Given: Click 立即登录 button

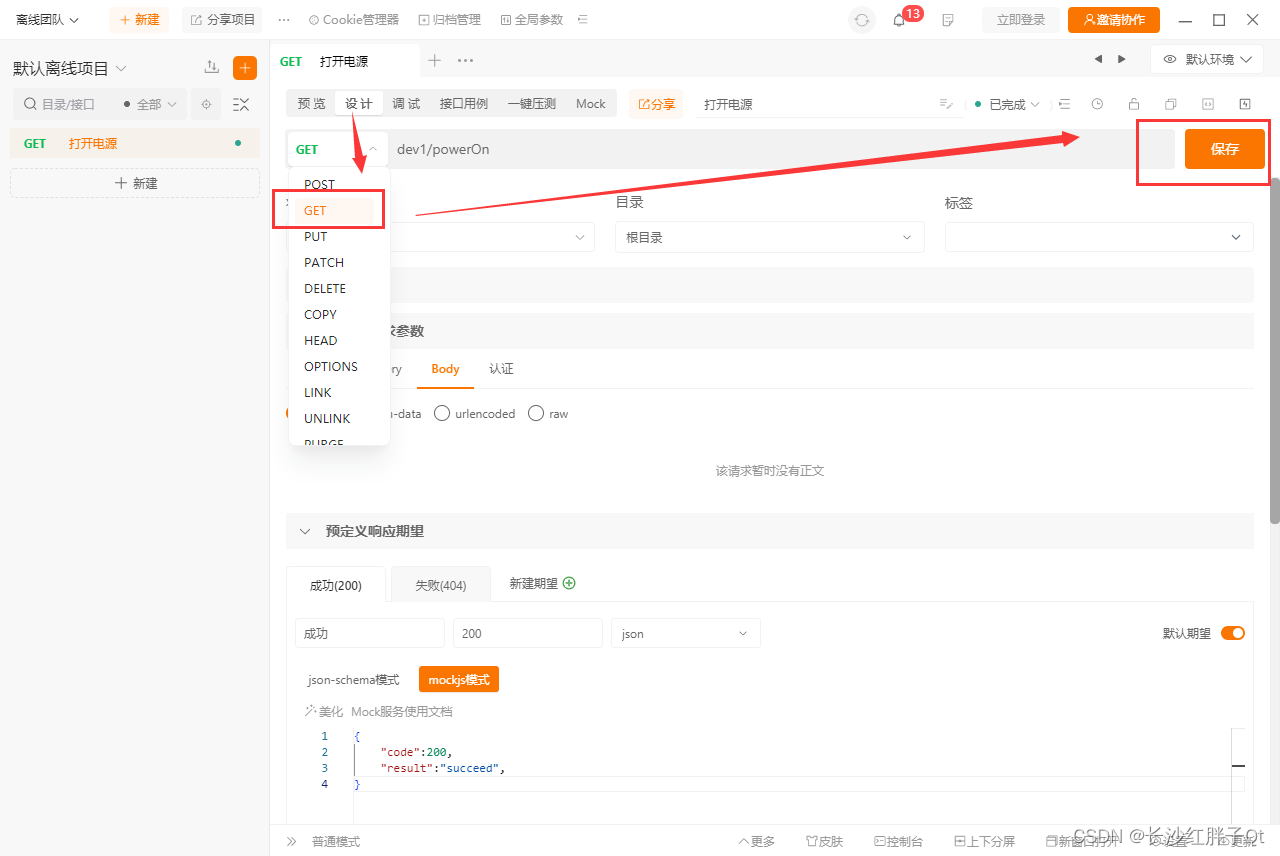Looking at the screenshot, I should pos(1020,20).
